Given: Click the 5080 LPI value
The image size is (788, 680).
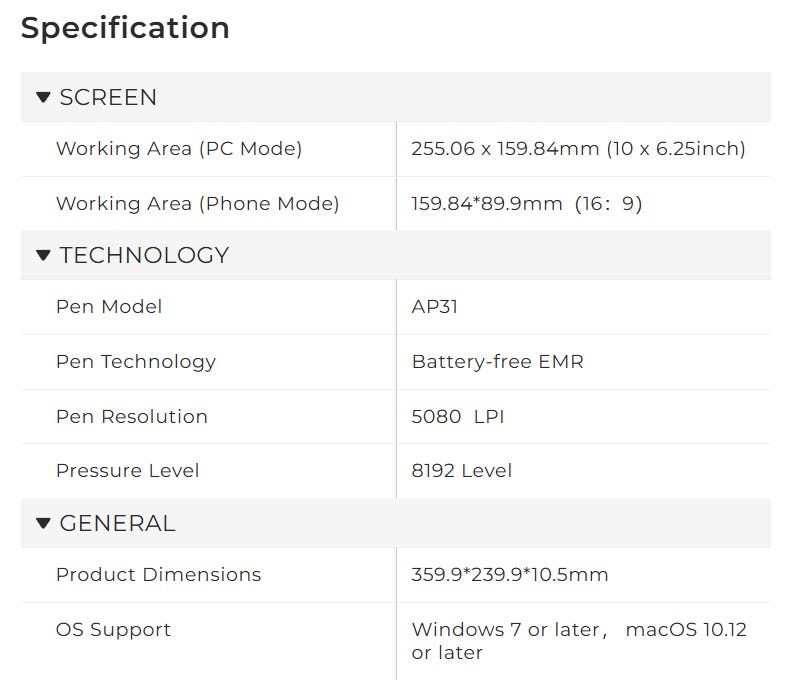Looking at the screenshot, I should pos(457,416).
